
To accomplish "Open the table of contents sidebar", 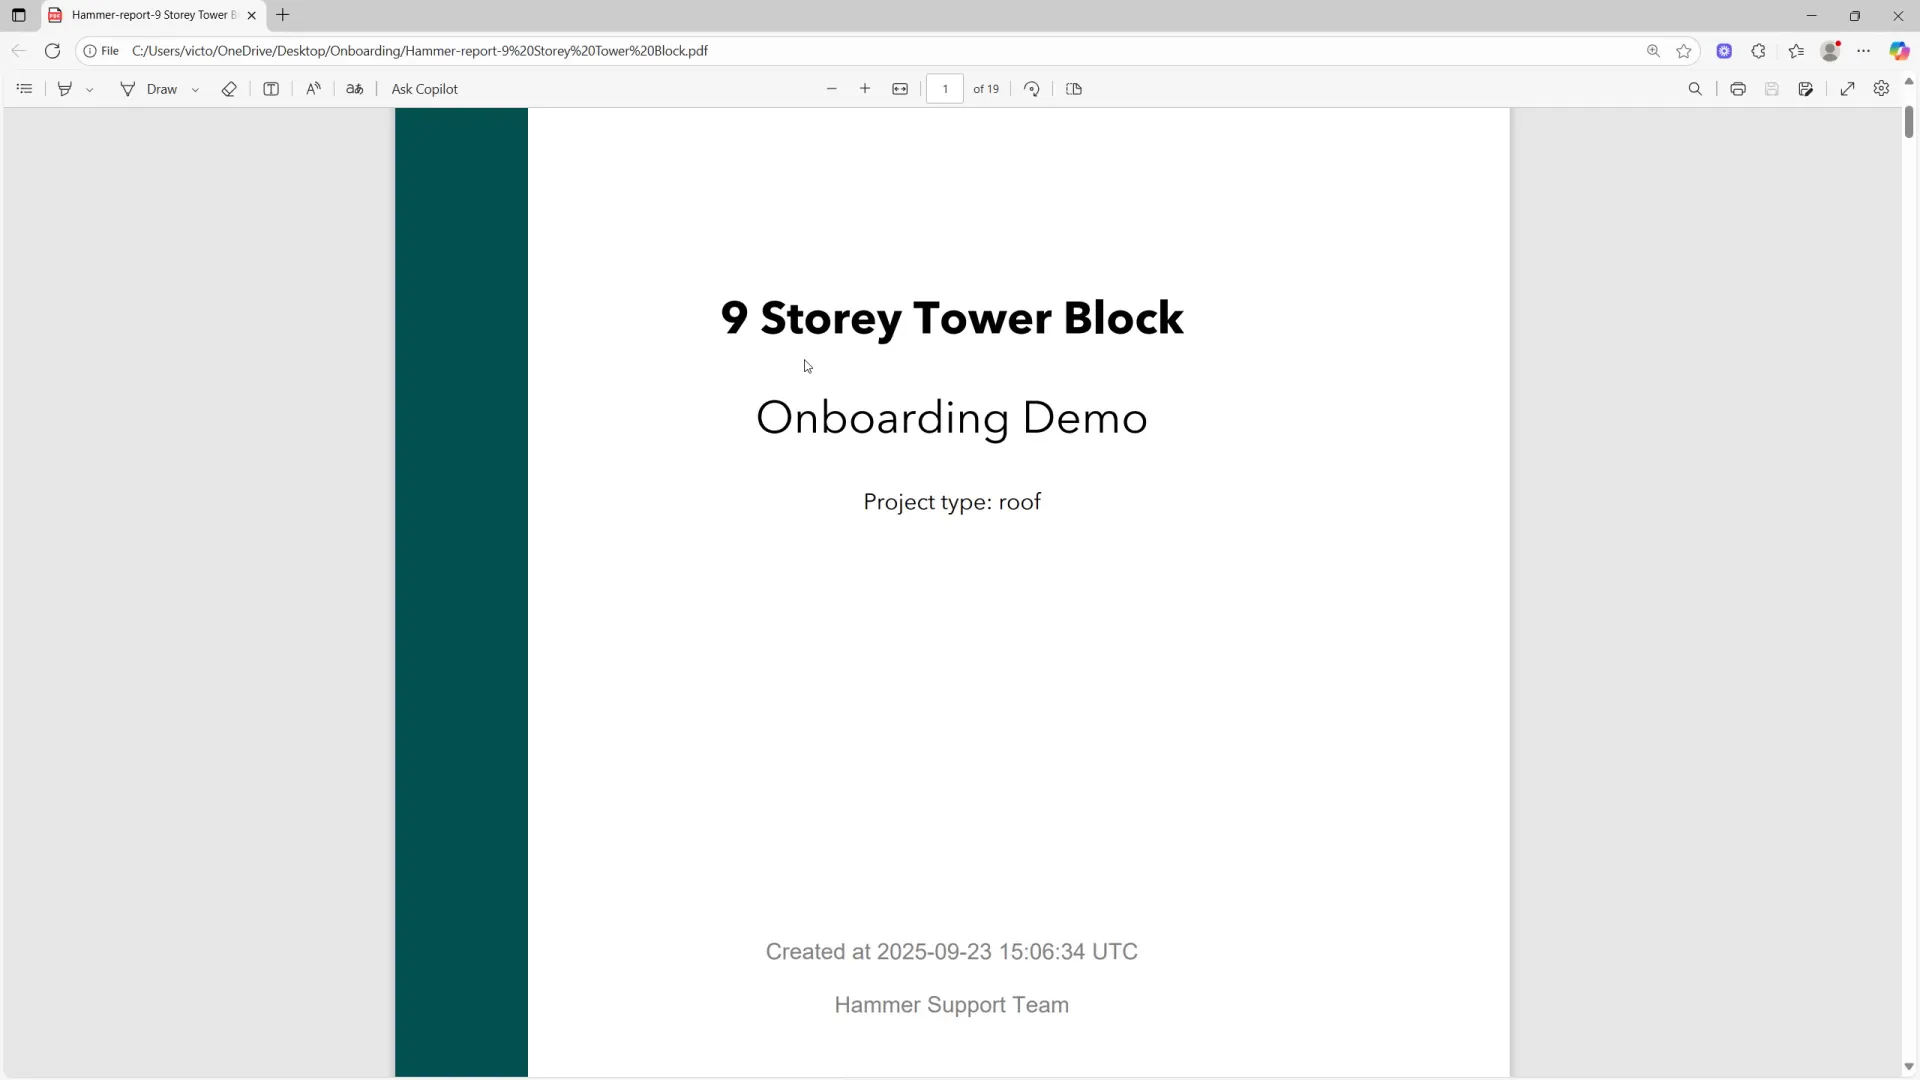I will [x=25, y=89].
